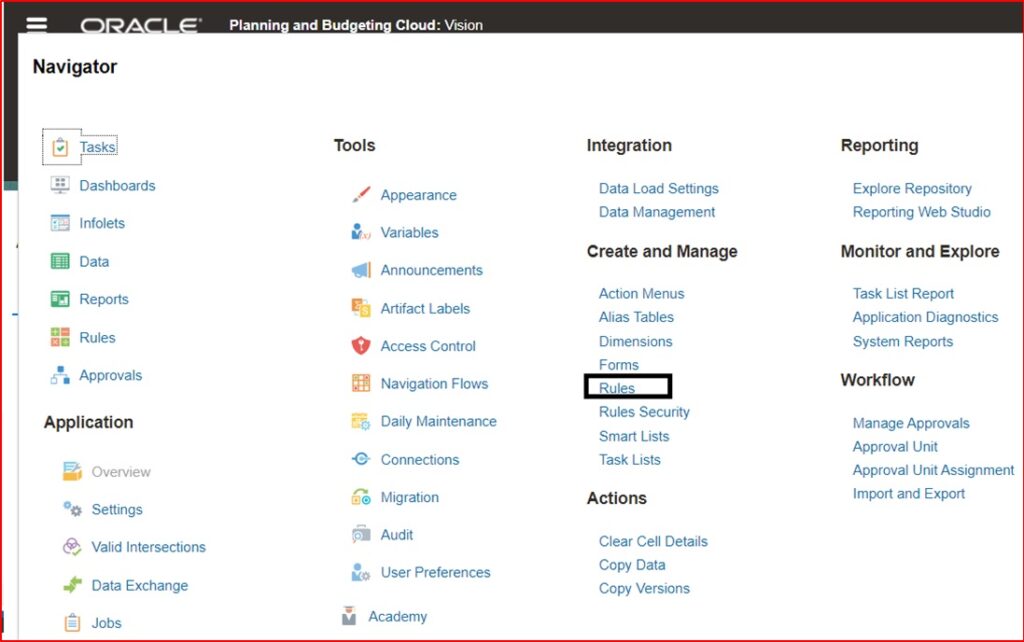This screenshot has height=642, width=1024.
Task: Click the Dashboards monitor icon
Action: (60, 185)
